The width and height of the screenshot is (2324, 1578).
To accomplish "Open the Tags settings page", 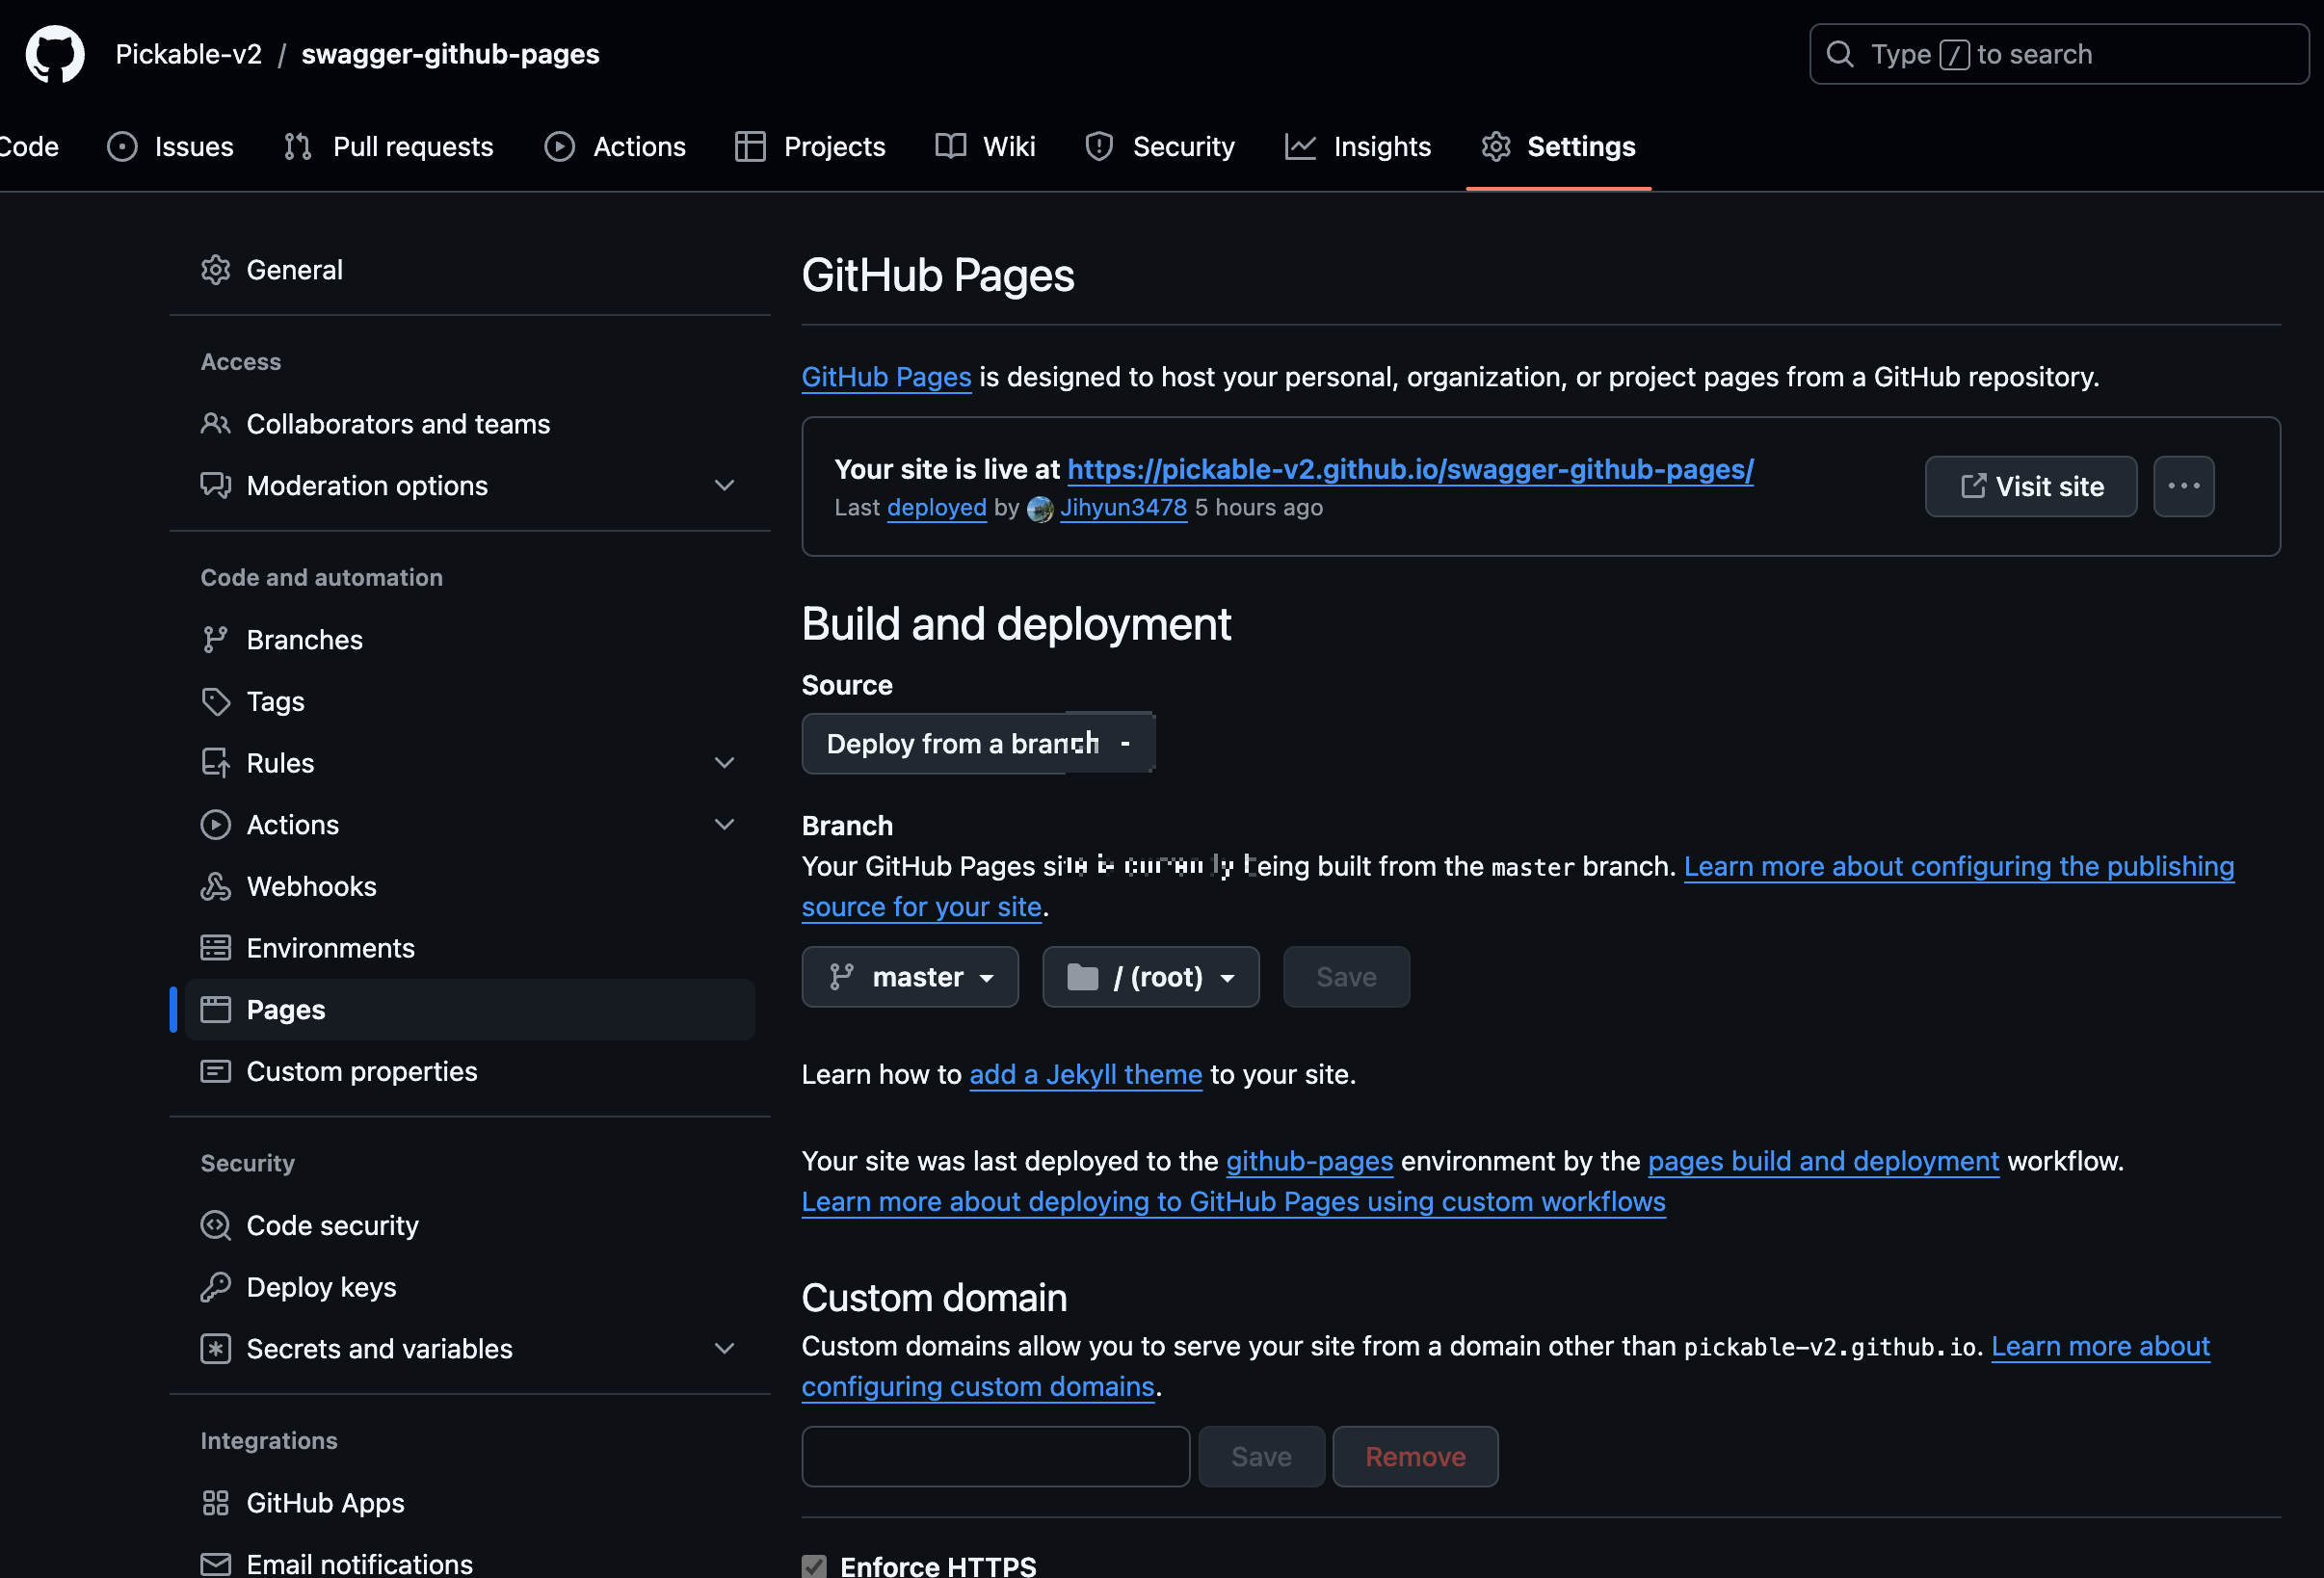I will 275,701.
